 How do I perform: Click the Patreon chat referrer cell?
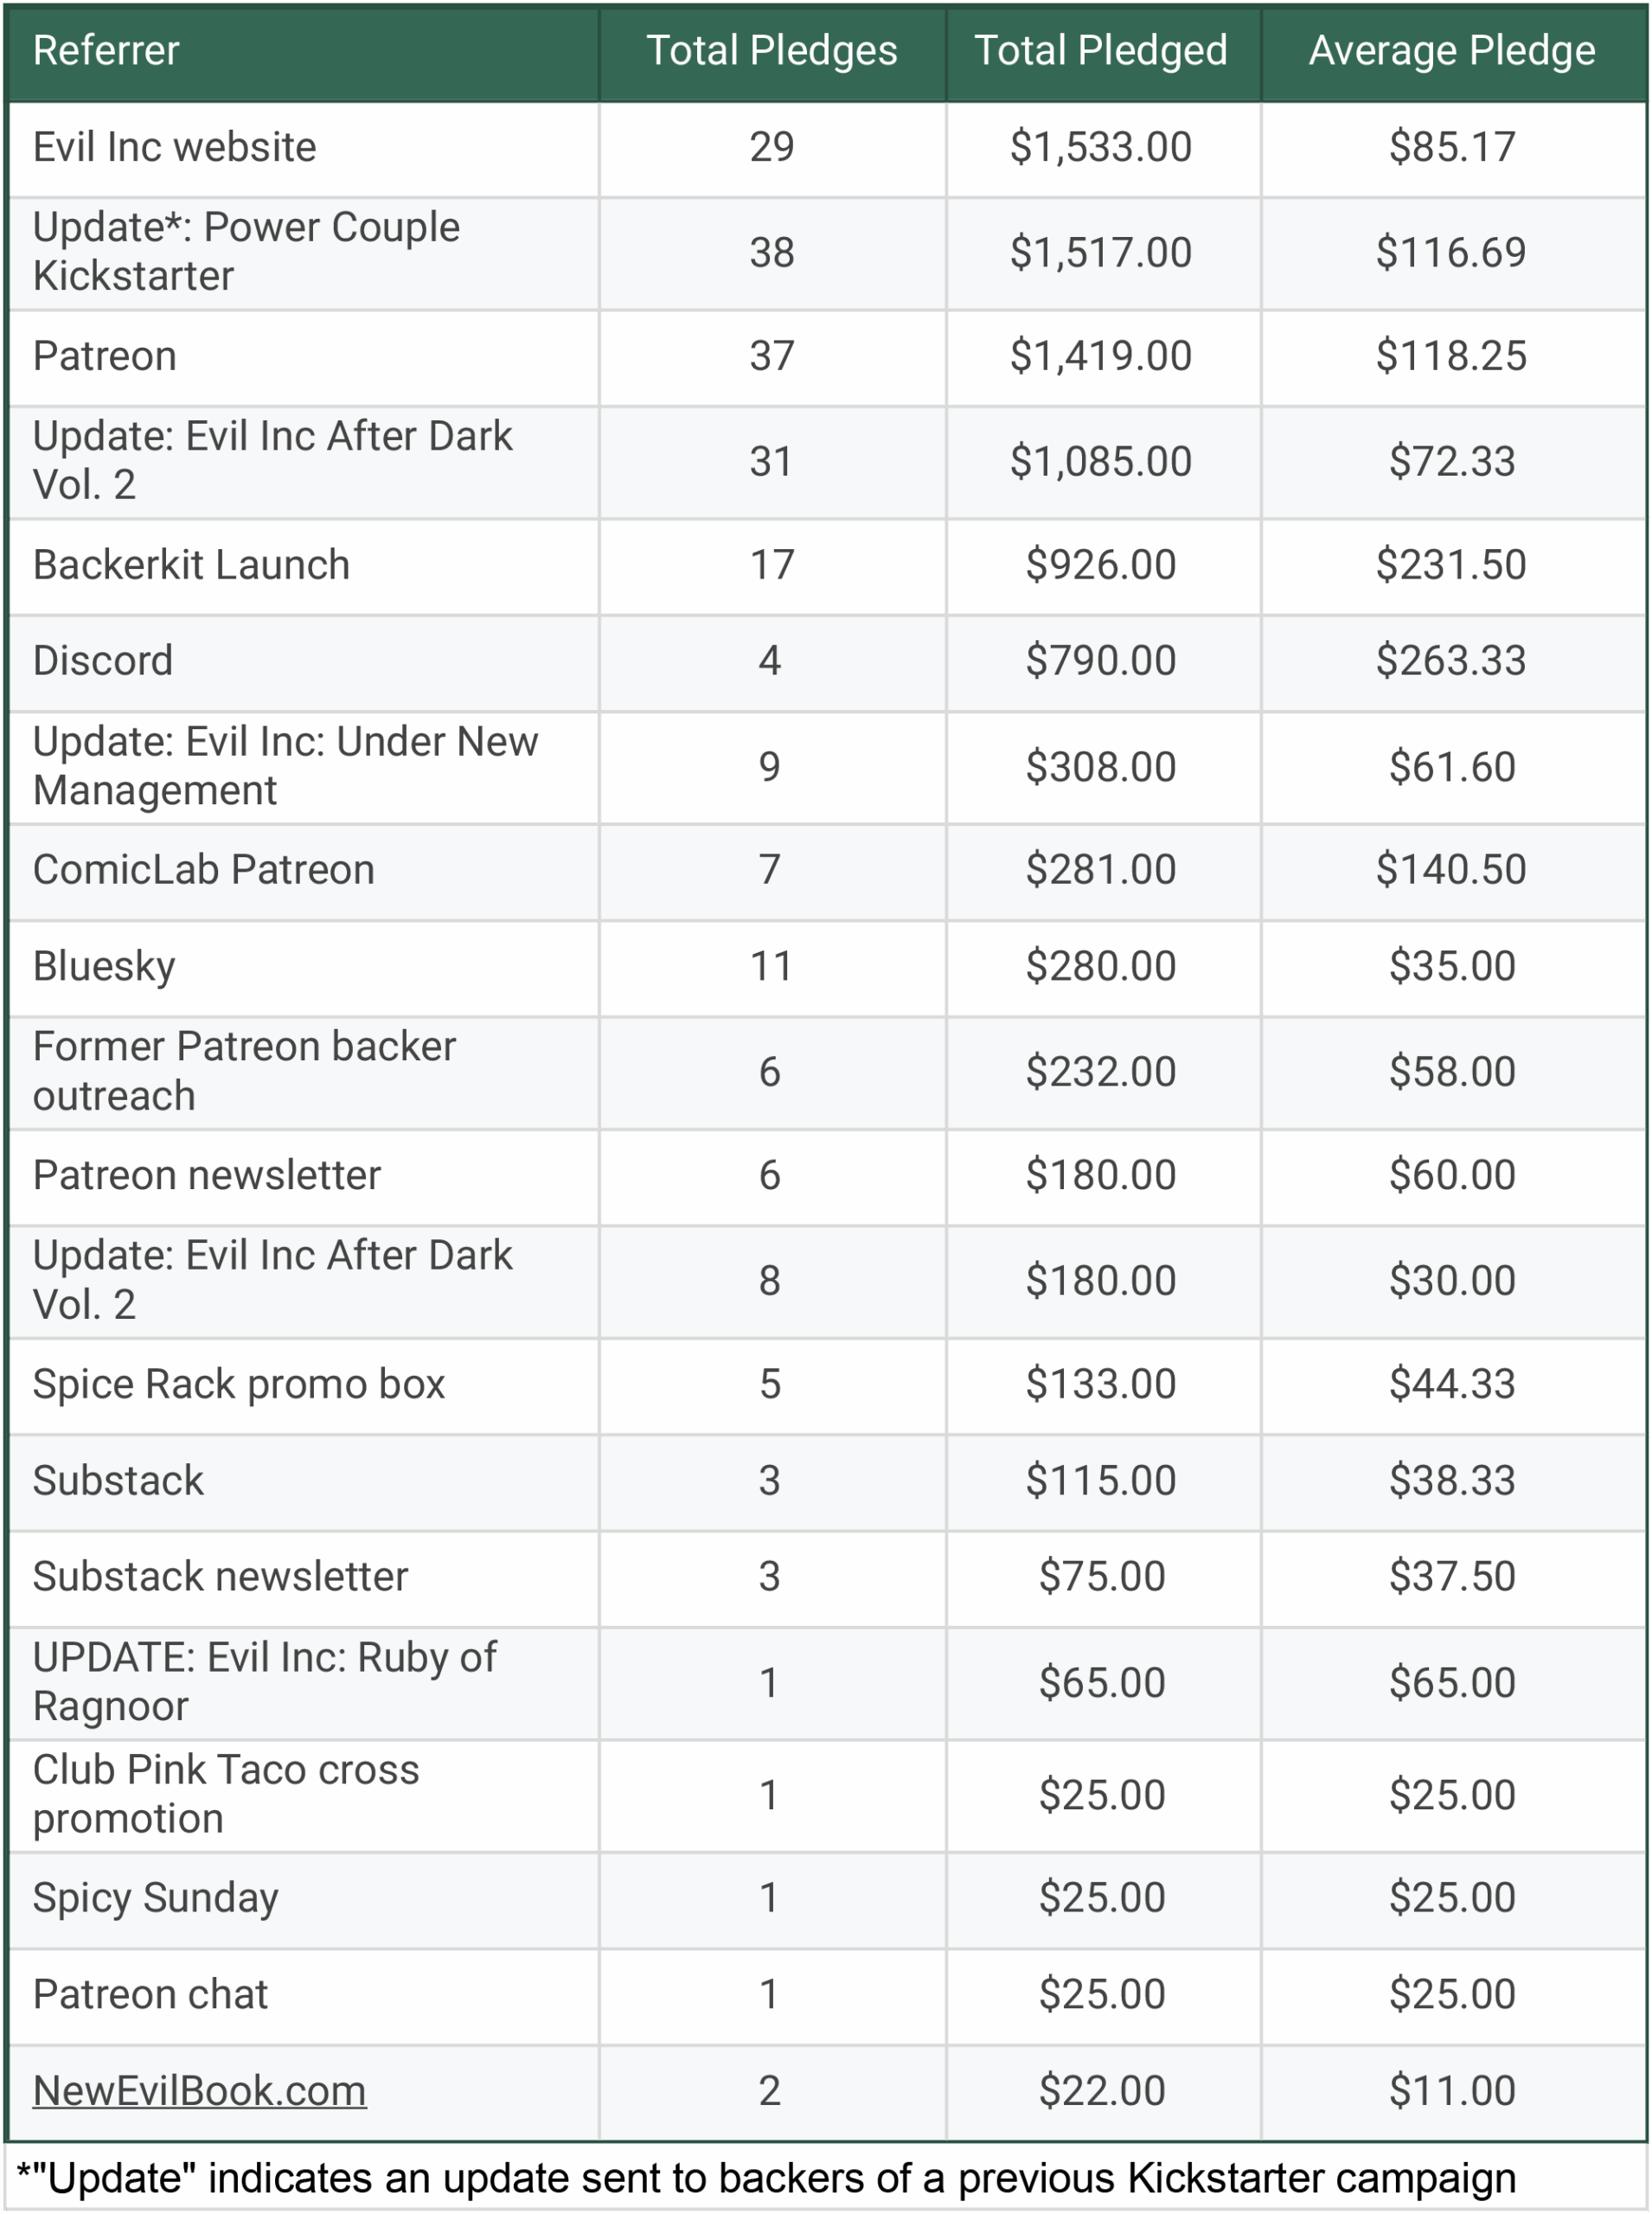tap(150, 1994)
